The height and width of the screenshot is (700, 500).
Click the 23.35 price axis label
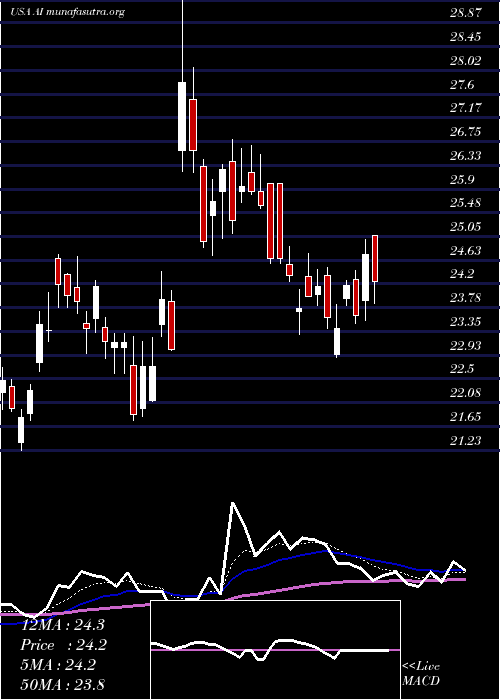coord(466,322)
